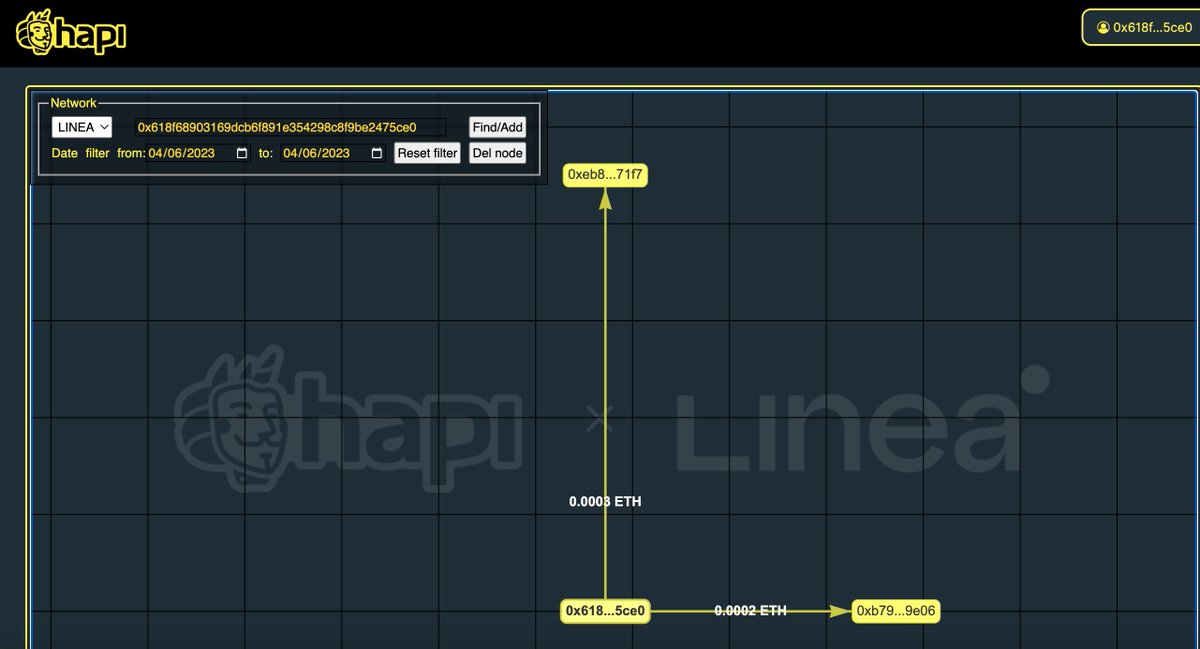
Task: Click the date filter 'to' date field
Action: pos(333,153)
